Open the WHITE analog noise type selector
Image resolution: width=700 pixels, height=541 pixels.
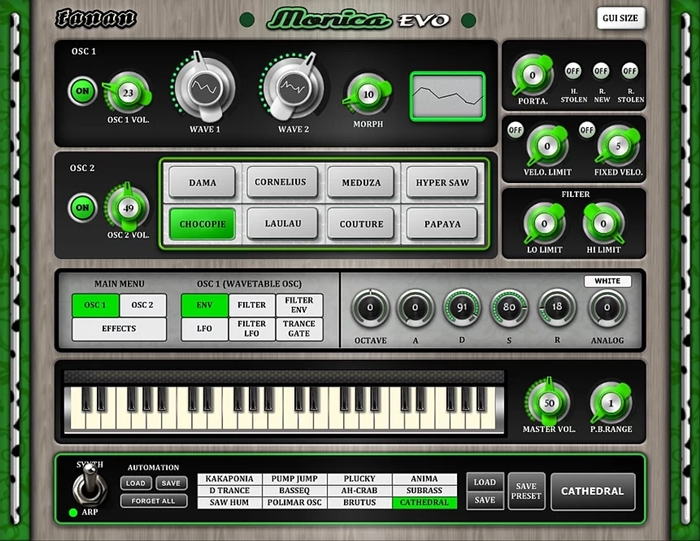click(607, 281)
